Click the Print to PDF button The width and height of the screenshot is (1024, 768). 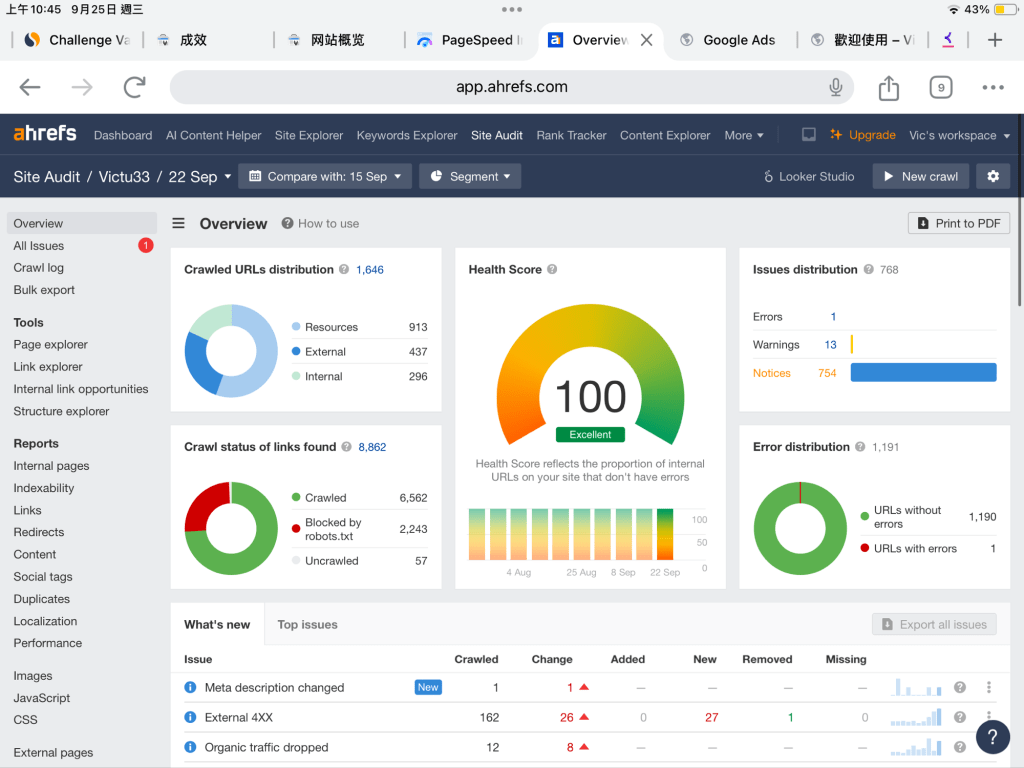click(x=958, y=223)
